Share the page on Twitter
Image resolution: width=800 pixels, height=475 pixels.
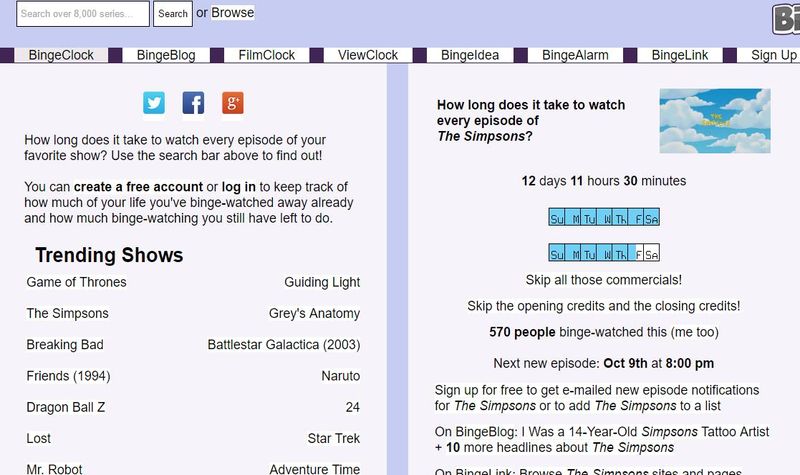154,103
